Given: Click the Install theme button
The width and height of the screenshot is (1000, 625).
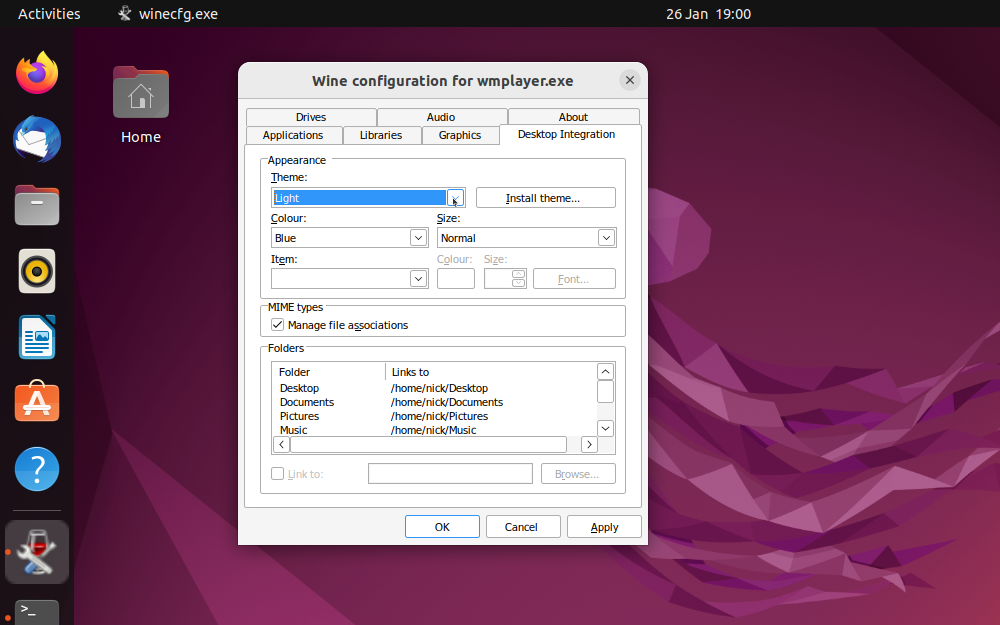Looking at the screenshot, I should coord(545,198).
